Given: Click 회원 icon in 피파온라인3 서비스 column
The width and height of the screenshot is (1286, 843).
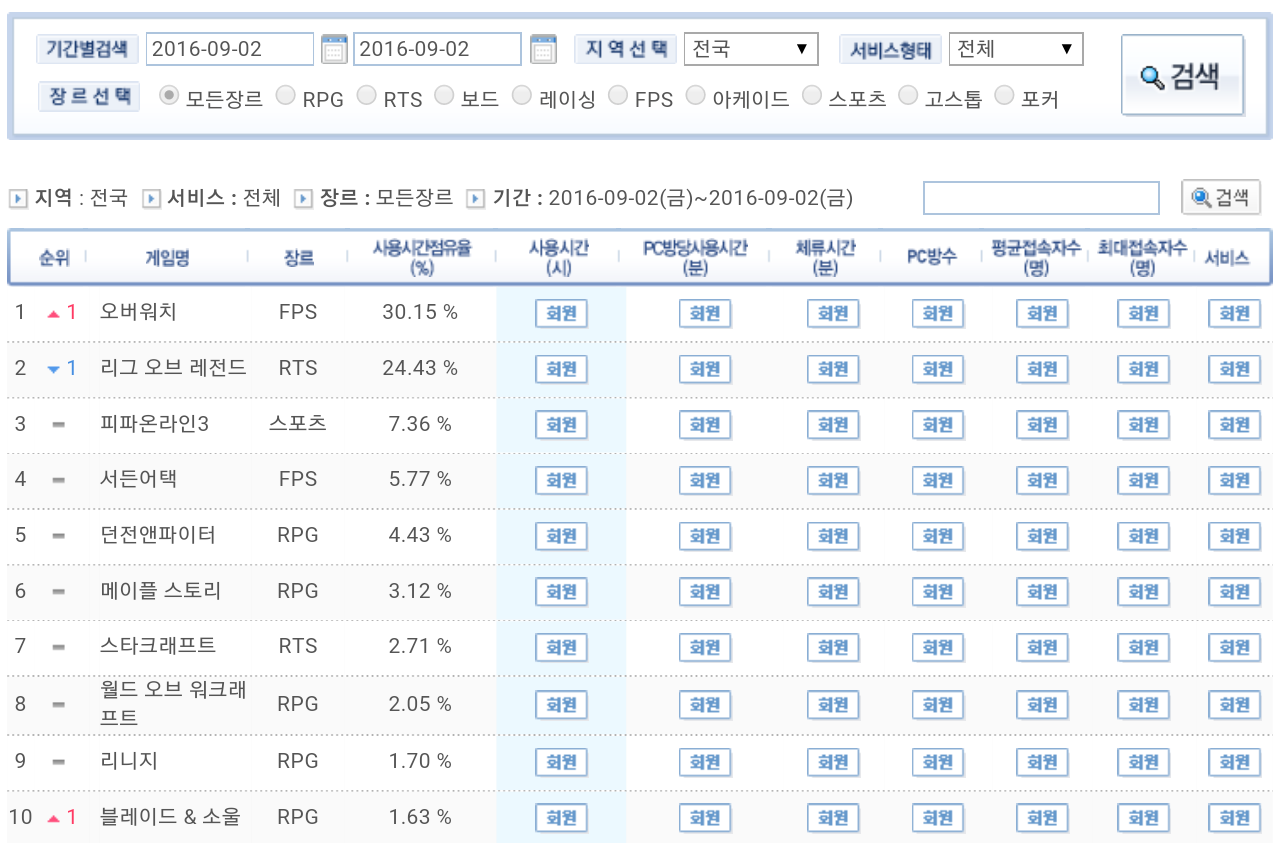Looking at the screenshot, I should point(1234,425).
